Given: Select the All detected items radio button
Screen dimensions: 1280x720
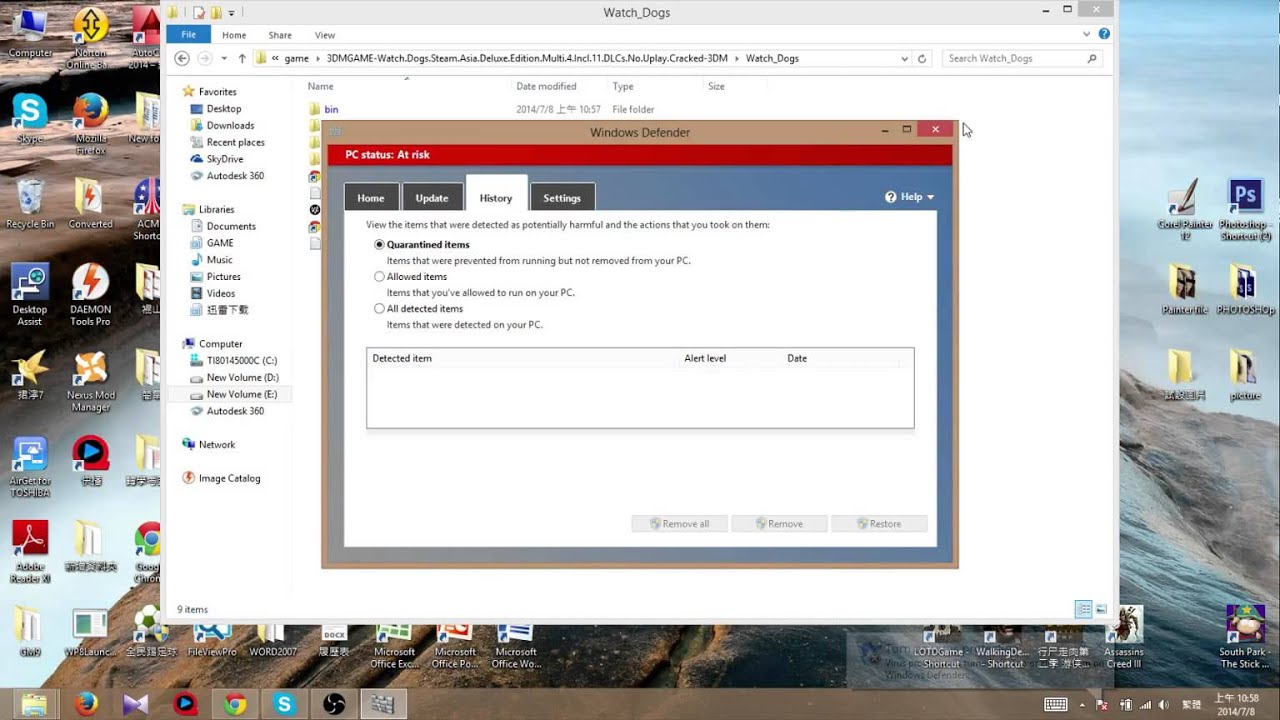Looking at the screenshot, I should pyautogui.click(x=379, y=308).
